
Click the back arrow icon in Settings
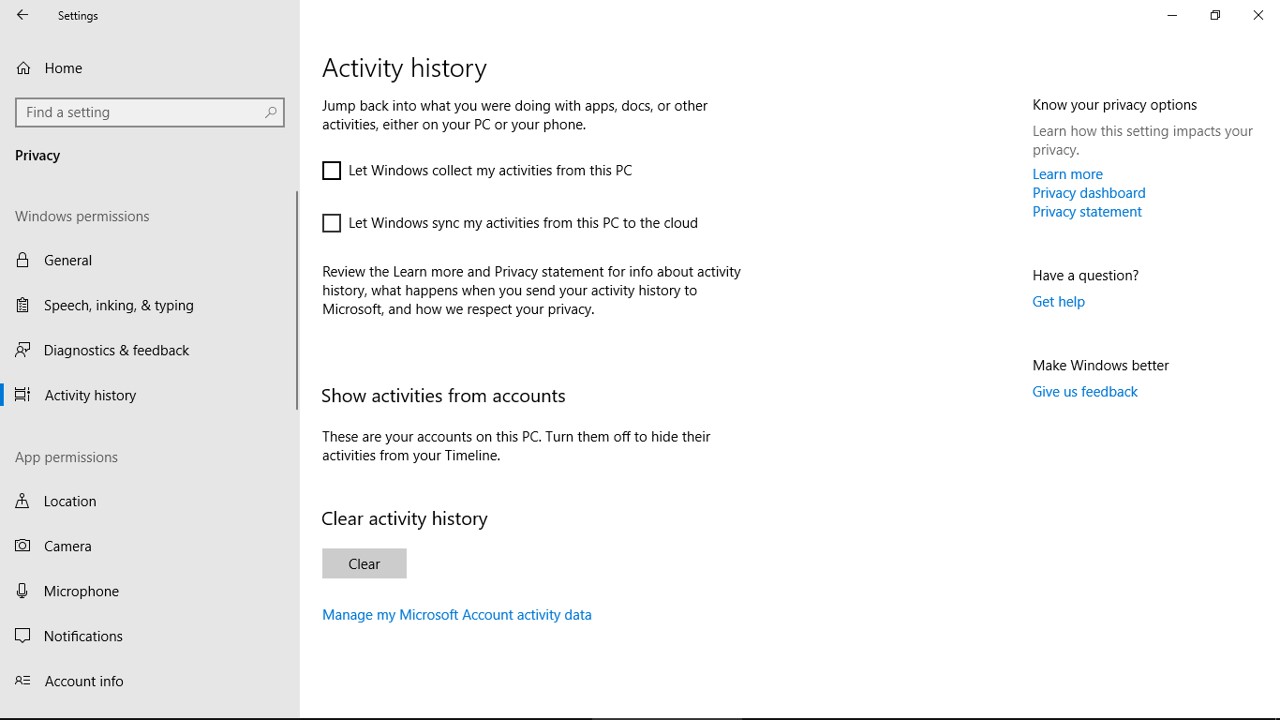point(22,16)
